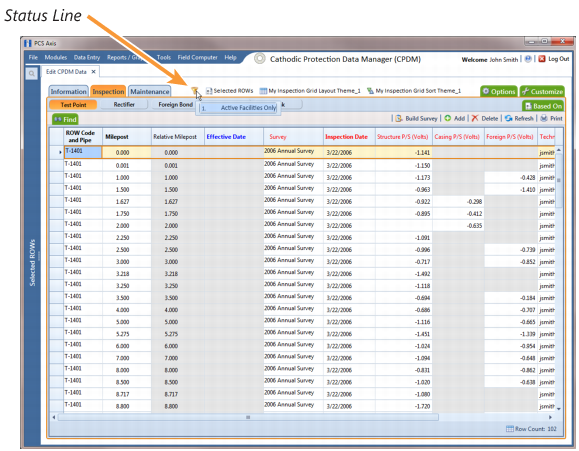Open the My Inspection Grid Sort Theme_1 icon
Image resolution: width=579 pixels, height=451 pixels.
[x=370, y=91]
